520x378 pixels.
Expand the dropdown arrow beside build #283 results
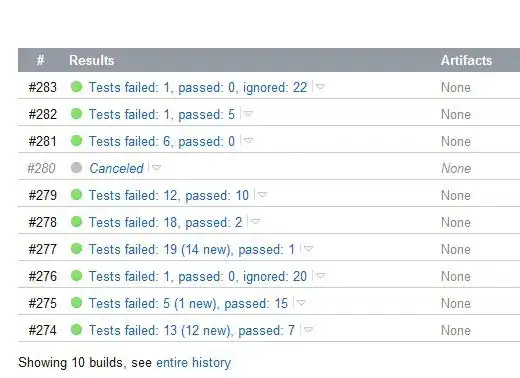320,87
